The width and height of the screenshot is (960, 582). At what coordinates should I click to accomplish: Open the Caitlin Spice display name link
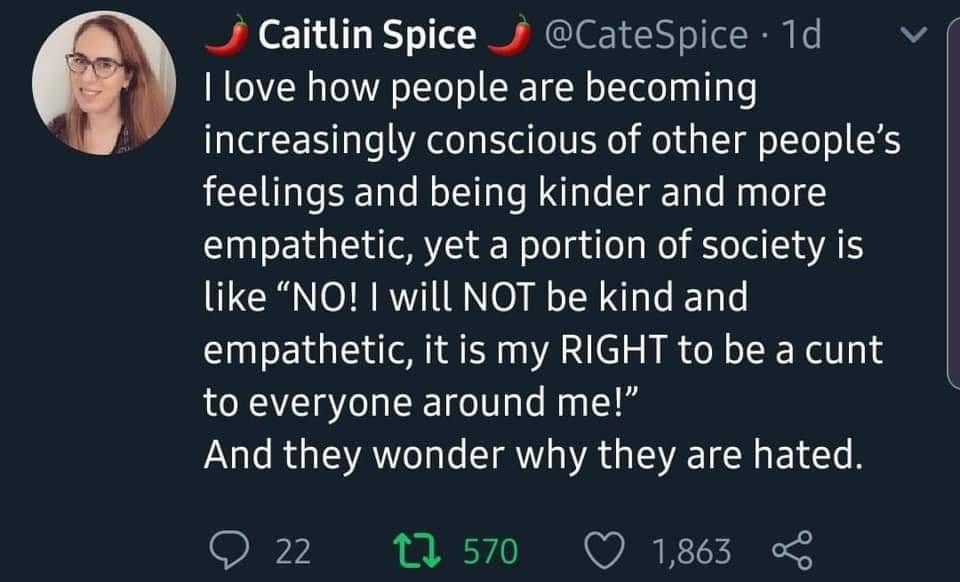coord(367,36)
